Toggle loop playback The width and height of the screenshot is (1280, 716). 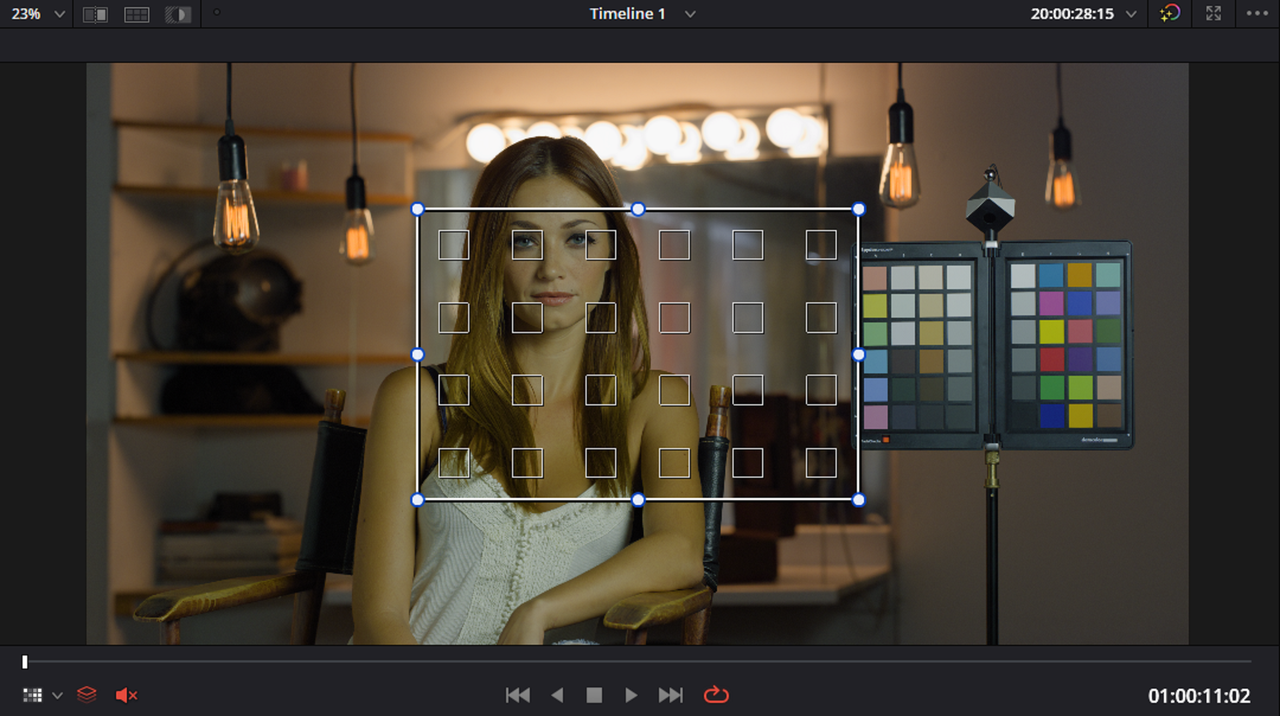[716, 694]
